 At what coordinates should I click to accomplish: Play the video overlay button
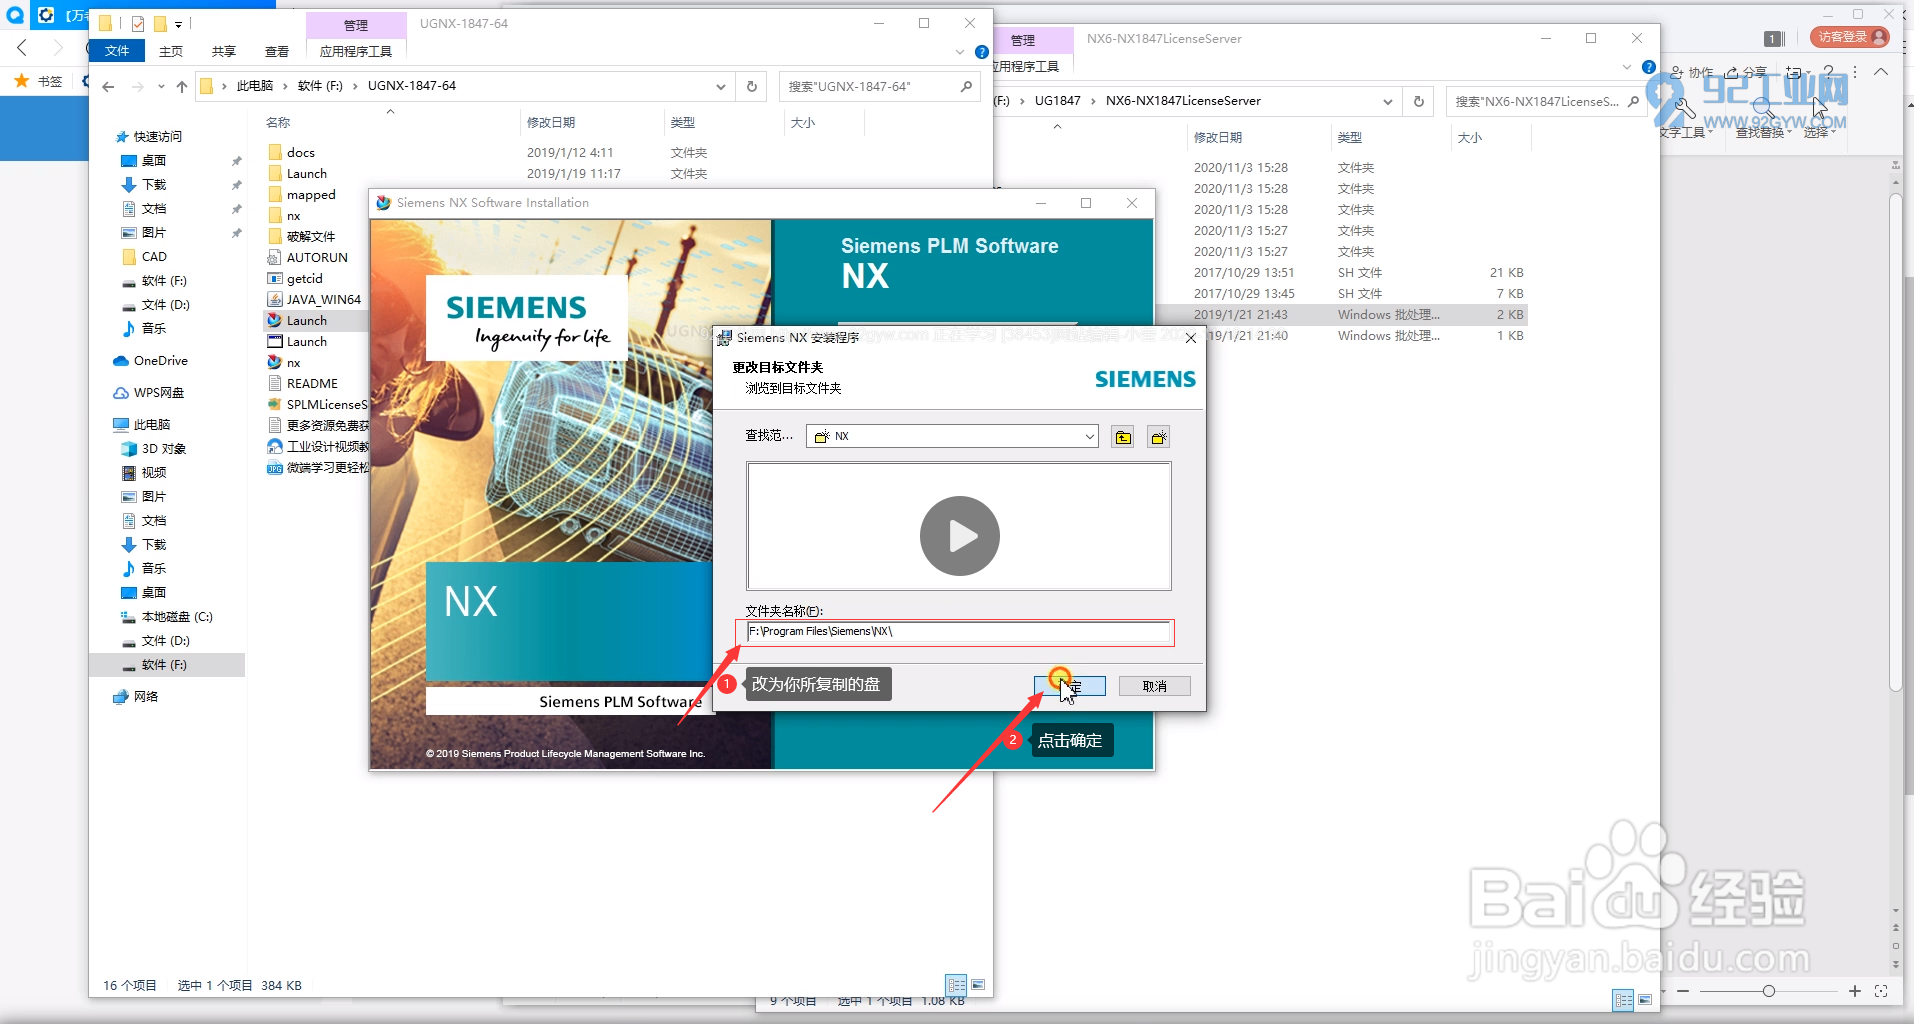coord(959,536)
